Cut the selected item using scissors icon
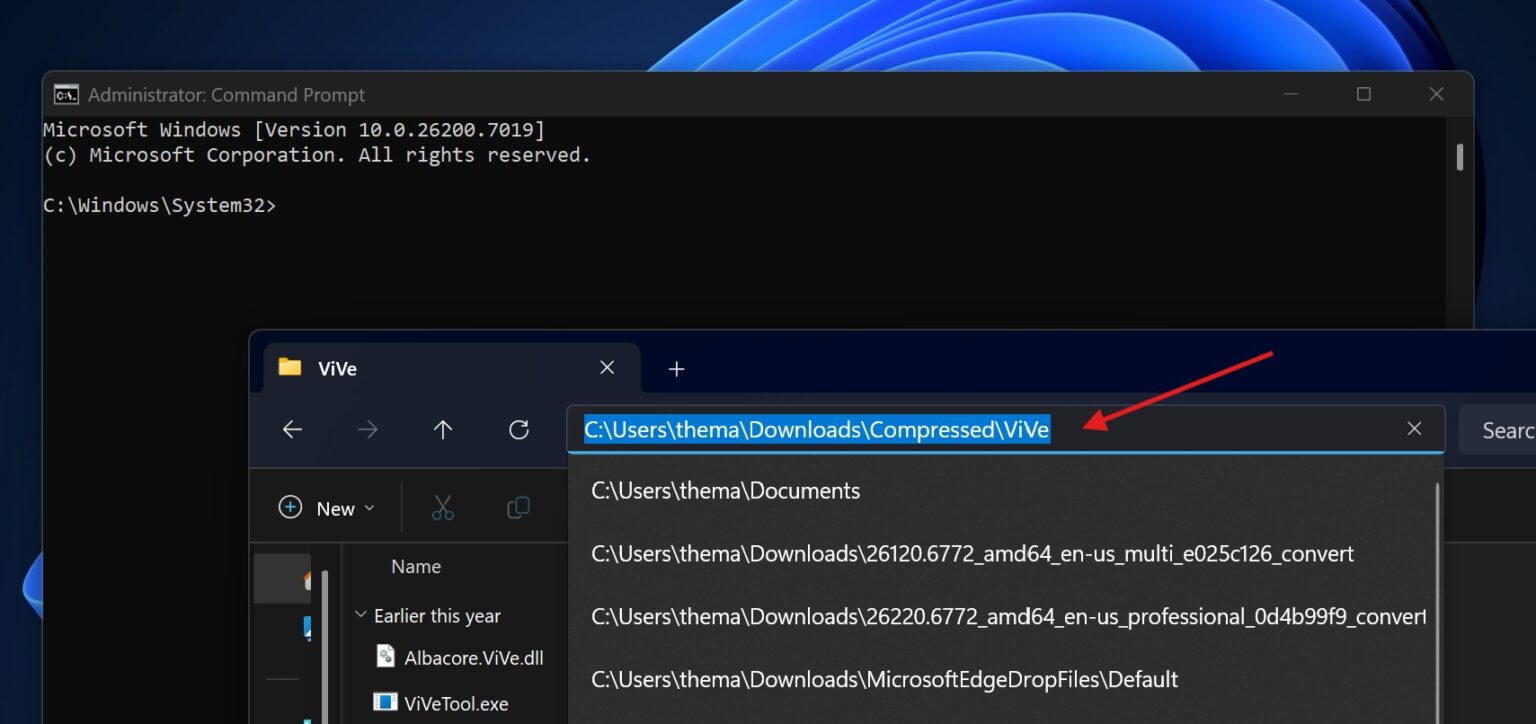 tap(443, 508)
